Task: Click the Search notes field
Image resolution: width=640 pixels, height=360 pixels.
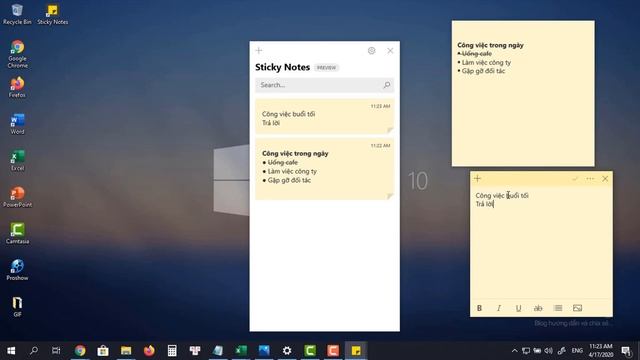Action: 324,85
